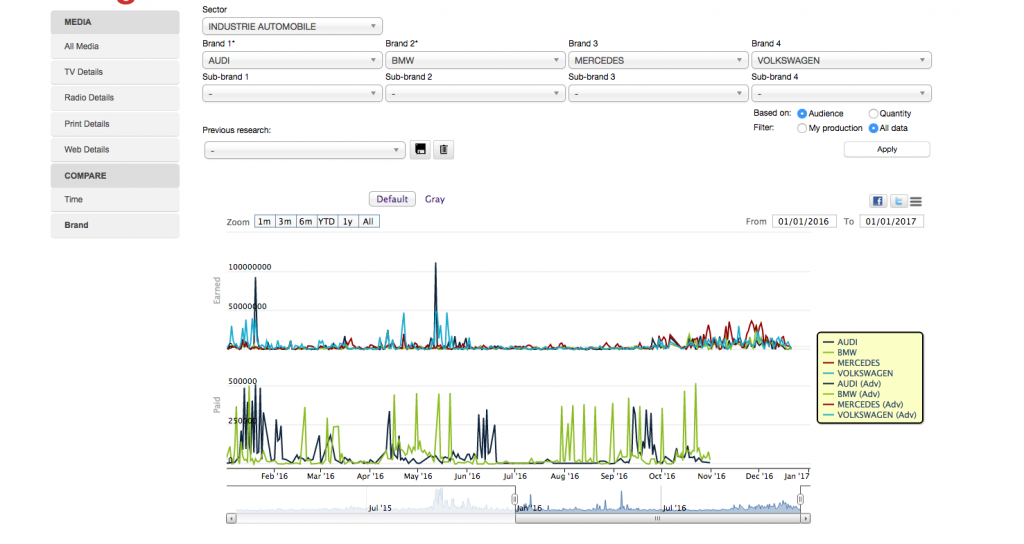Open the Brand 4 dropdown set to VOLKSWAGEN
The height and width of the screenshot is (544, 1024).
click(841, 60)
